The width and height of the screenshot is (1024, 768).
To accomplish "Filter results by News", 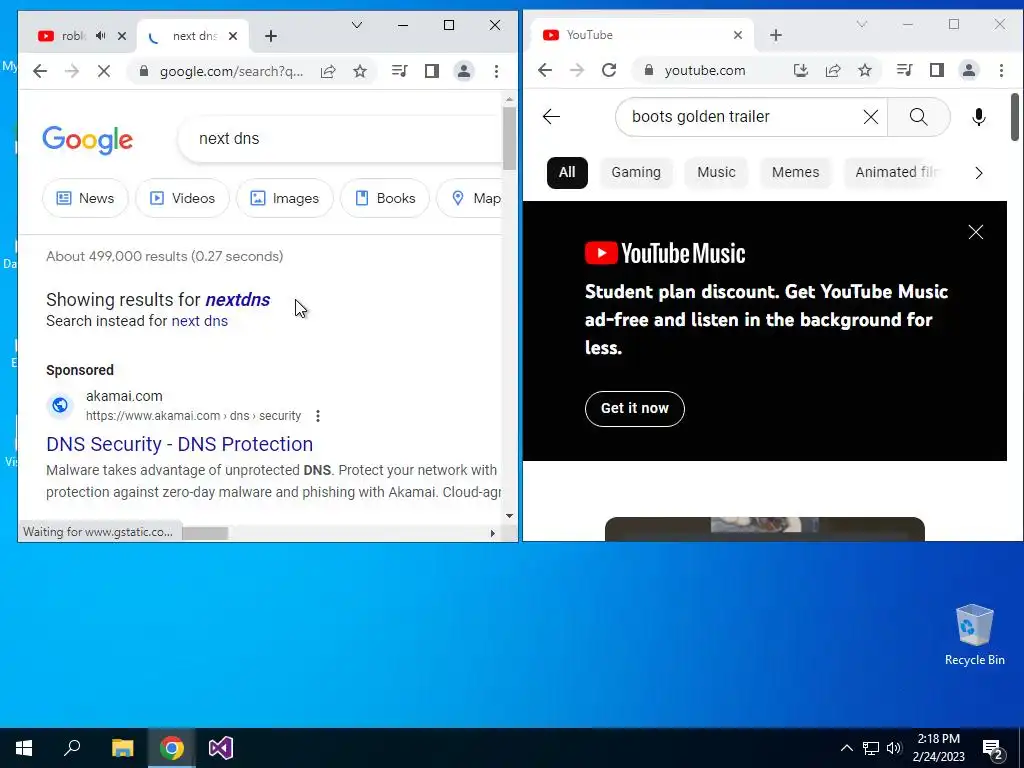I will 85,198.
